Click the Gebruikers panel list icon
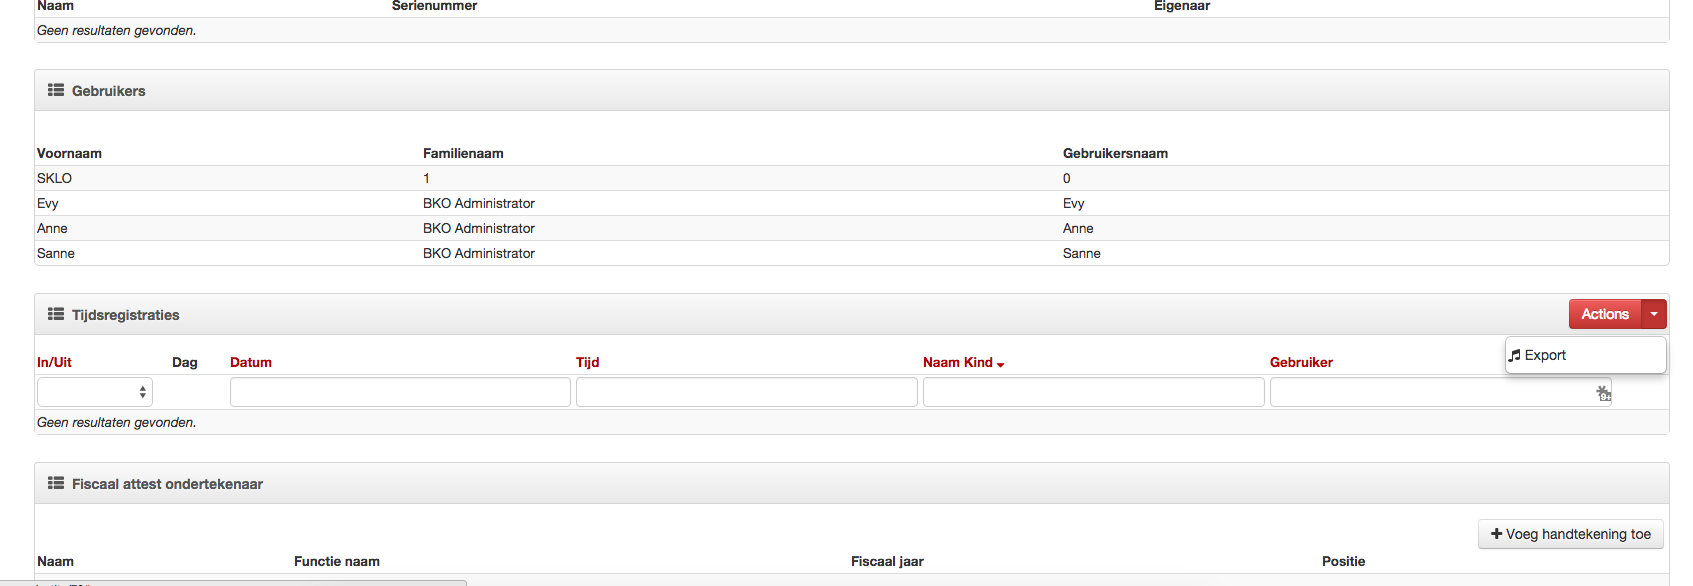Viewport: 1693px width, 586px height. coord(56,90)
